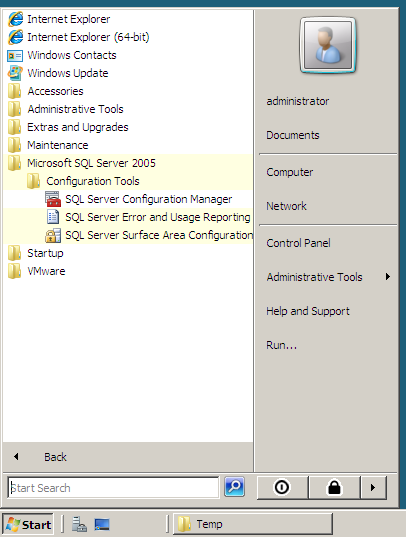
Task: Click the Start Search input box
Action: click(x=113, y=488)
